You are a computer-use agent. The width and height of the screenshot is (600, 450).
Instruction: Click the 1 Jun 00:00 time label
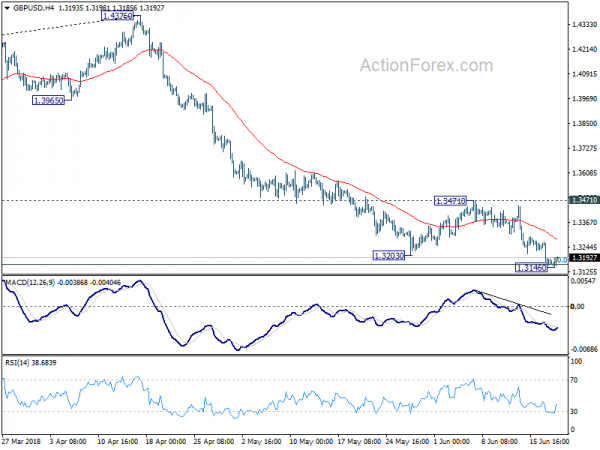[452, 441]
